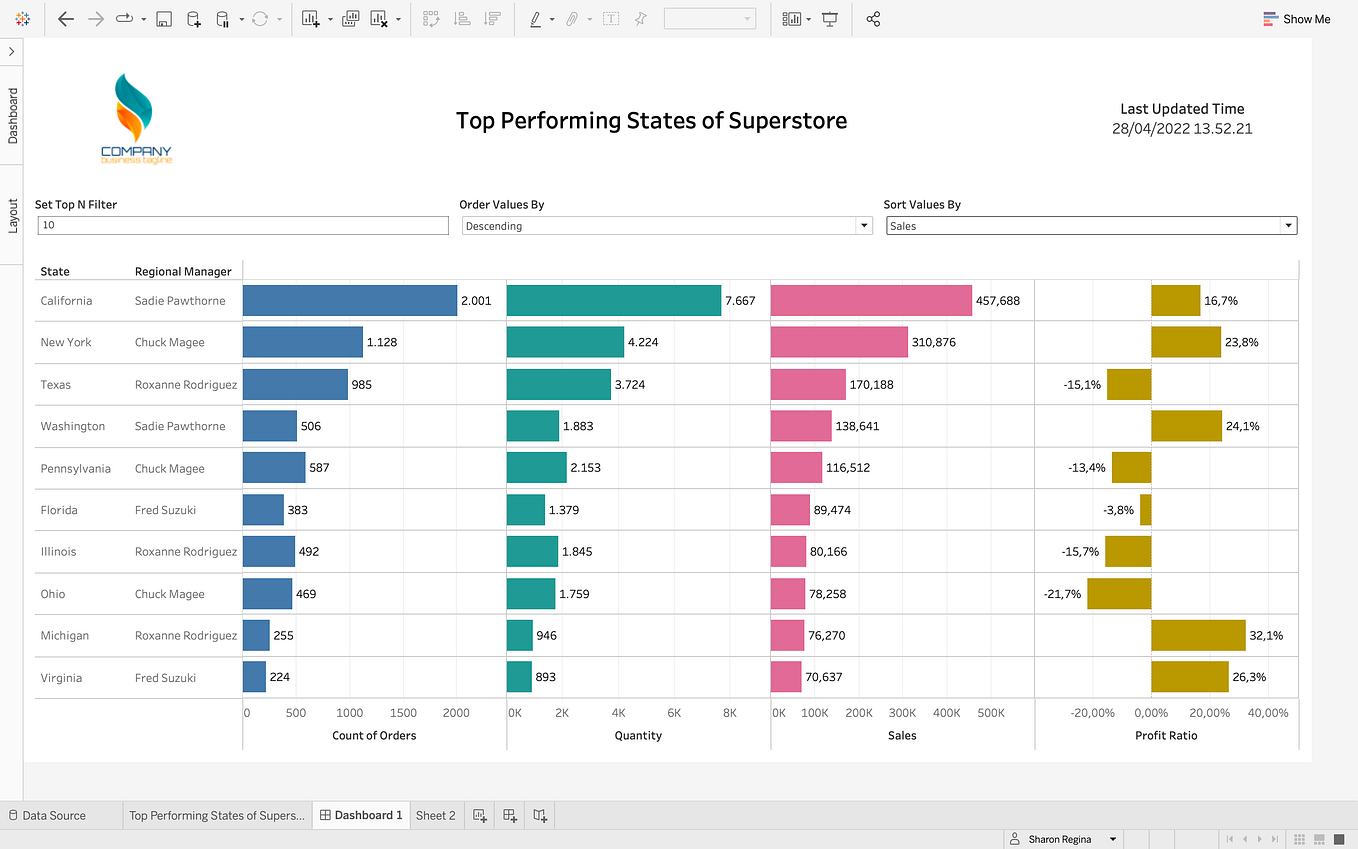
Task: Click the Sort Ascending toolbar icon
Action: [x=463, y=19]
